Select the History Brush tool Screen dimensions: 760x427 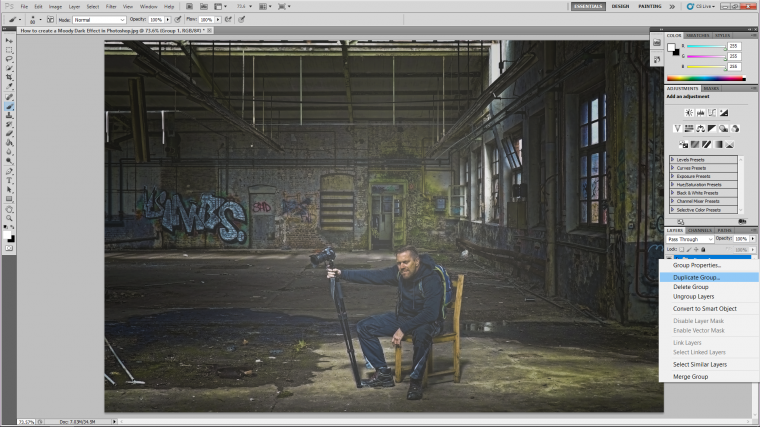9,125
